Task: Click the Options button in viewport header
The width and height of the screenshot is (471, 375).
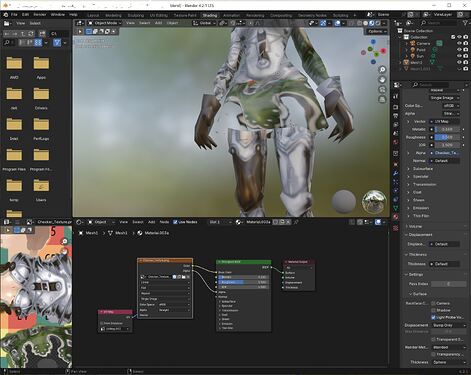Action: coord(377,31)
